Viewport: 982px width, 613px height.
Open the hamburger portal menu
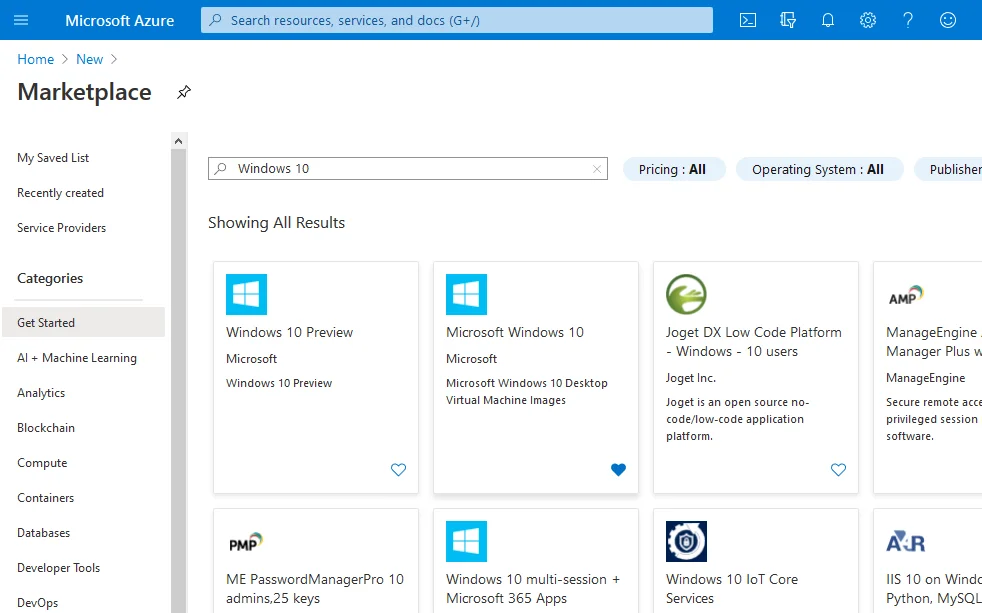coord(21,20)
